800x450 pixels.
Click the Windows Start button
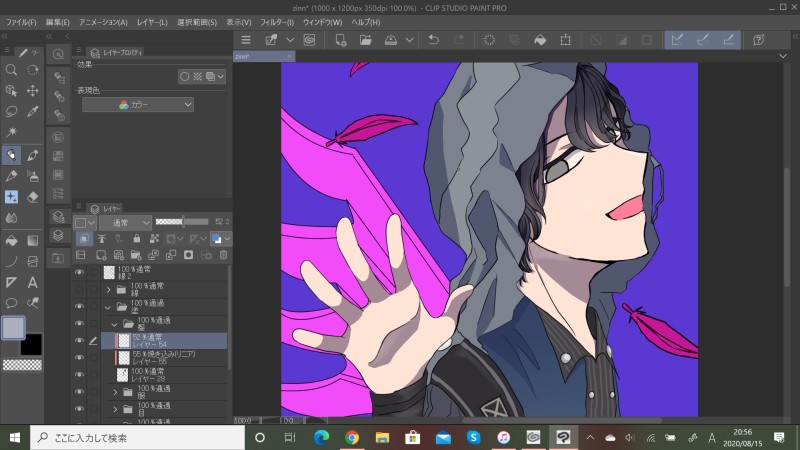tap(14, 437)
